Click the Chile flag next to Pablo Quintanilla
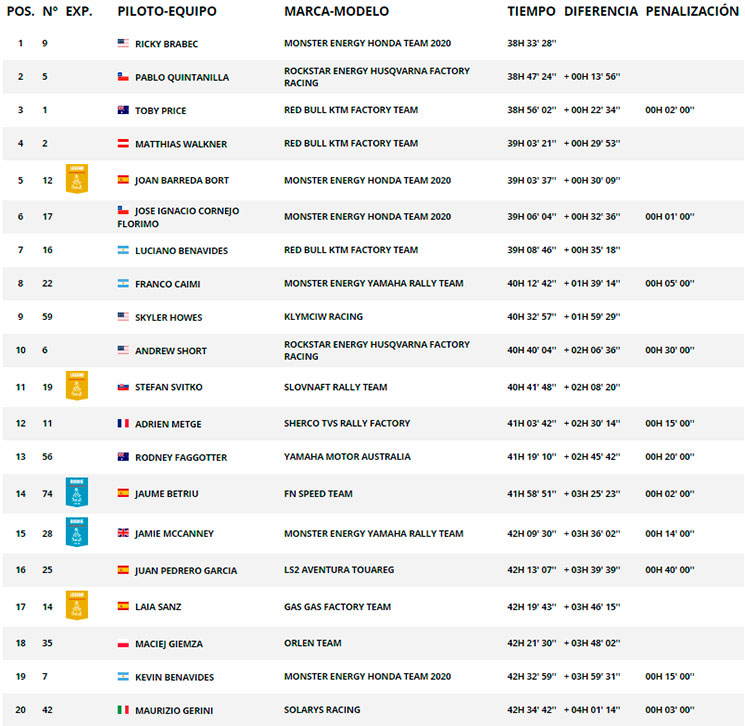The height and width of the screenshot is (726, 745). [123, 76]
